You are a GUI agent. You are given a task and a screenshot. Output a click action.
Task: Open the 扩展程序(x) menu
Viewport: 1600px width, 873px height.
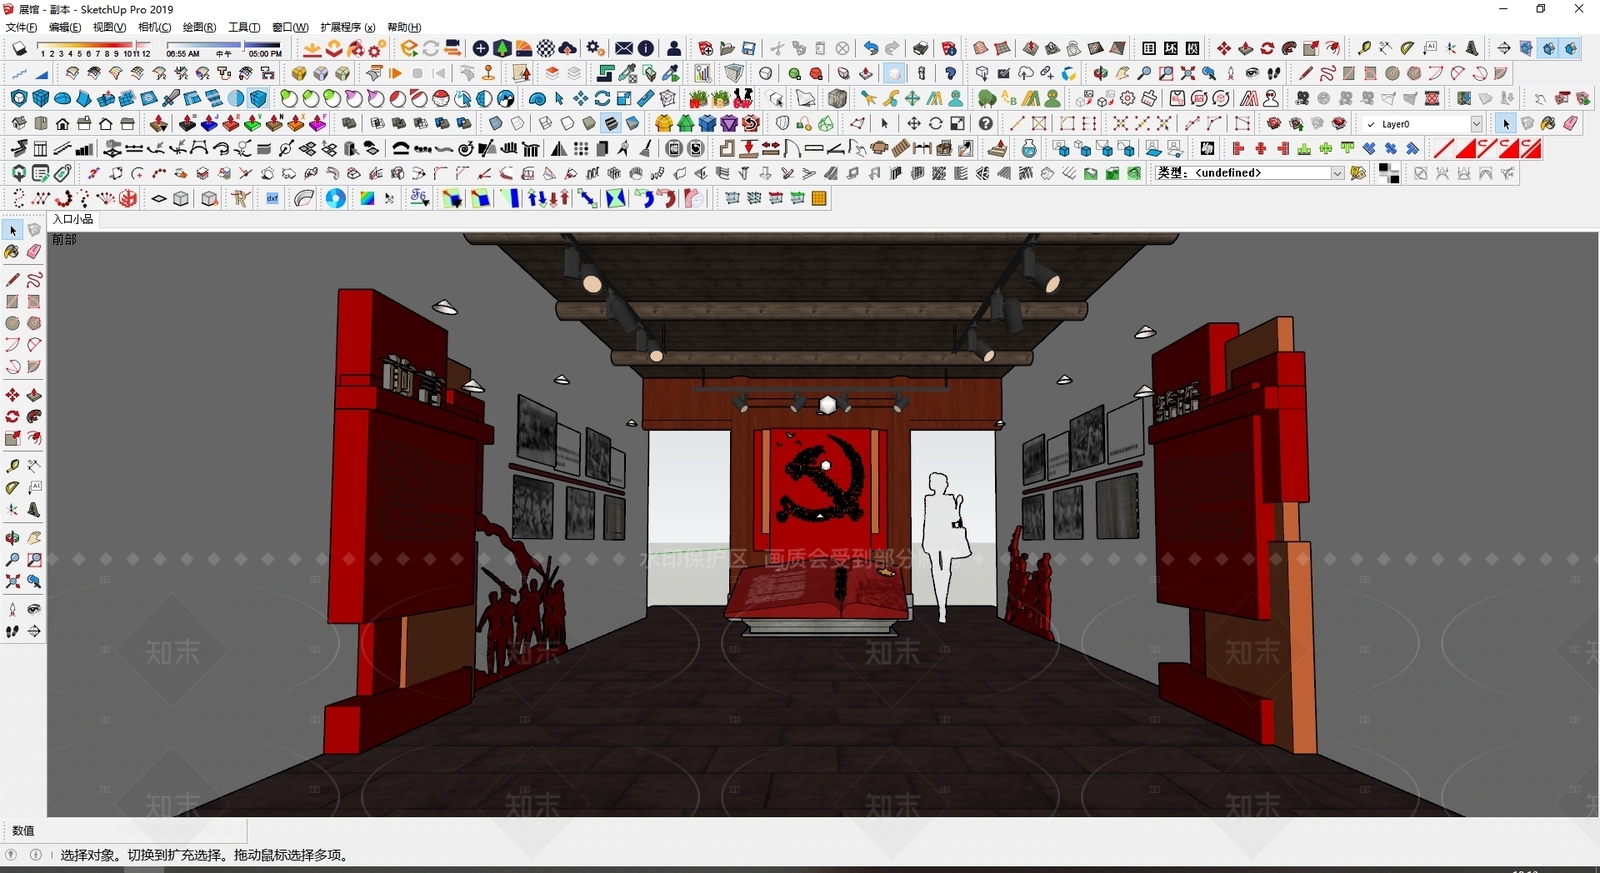[348, 27]
